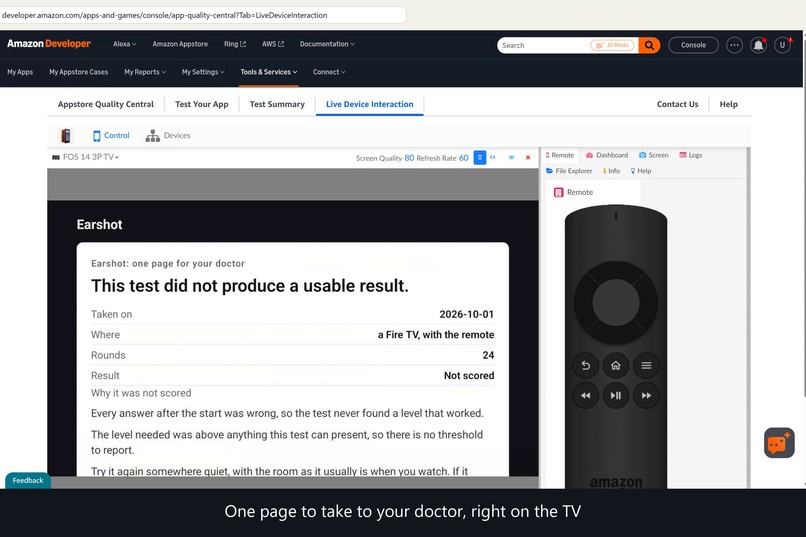Open the Test Your App tab
The image size is (806, 537).
click(202, 104)
